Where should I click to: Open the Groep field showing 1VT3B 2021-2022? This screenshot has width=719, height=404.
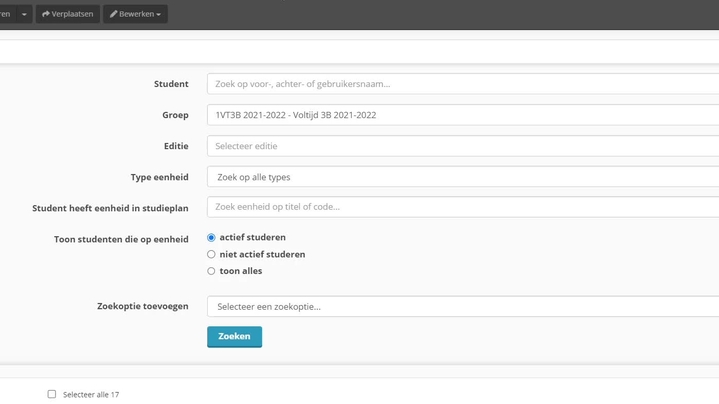tap(463, 115)
